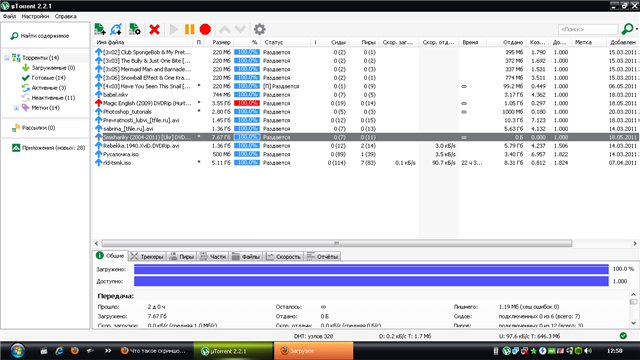Screen dimensions: 640x360
Task: Click the Доступно blue availability bar
Action: [x=371, y=281]
